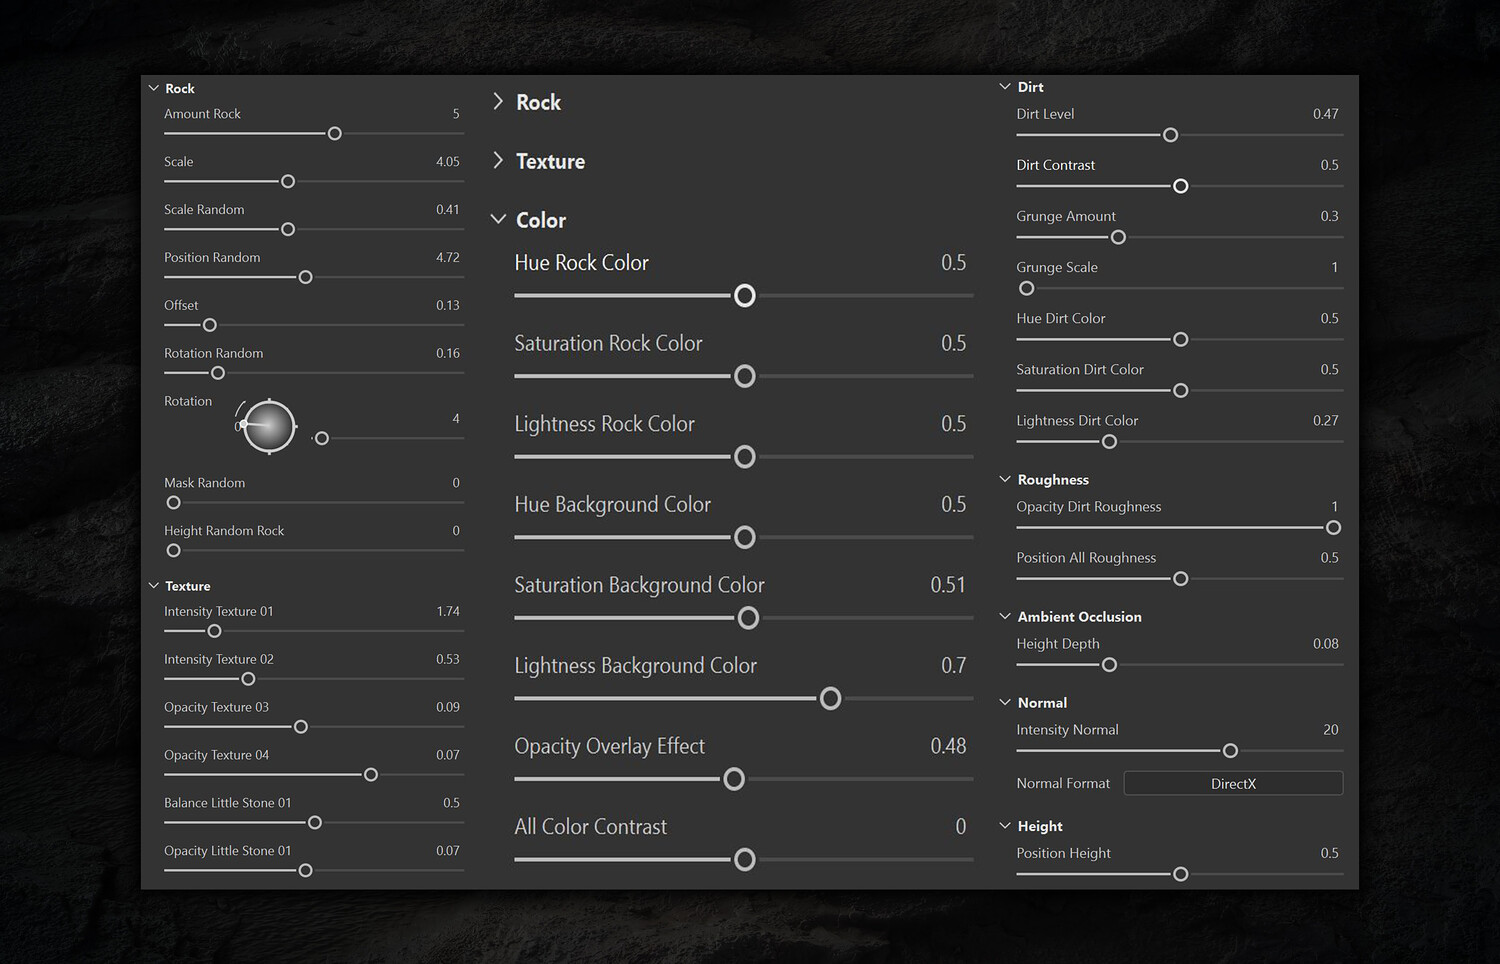1500x964 pixels.
Task: Click the Saturation Background Color value 0.51
Action: 948,585
